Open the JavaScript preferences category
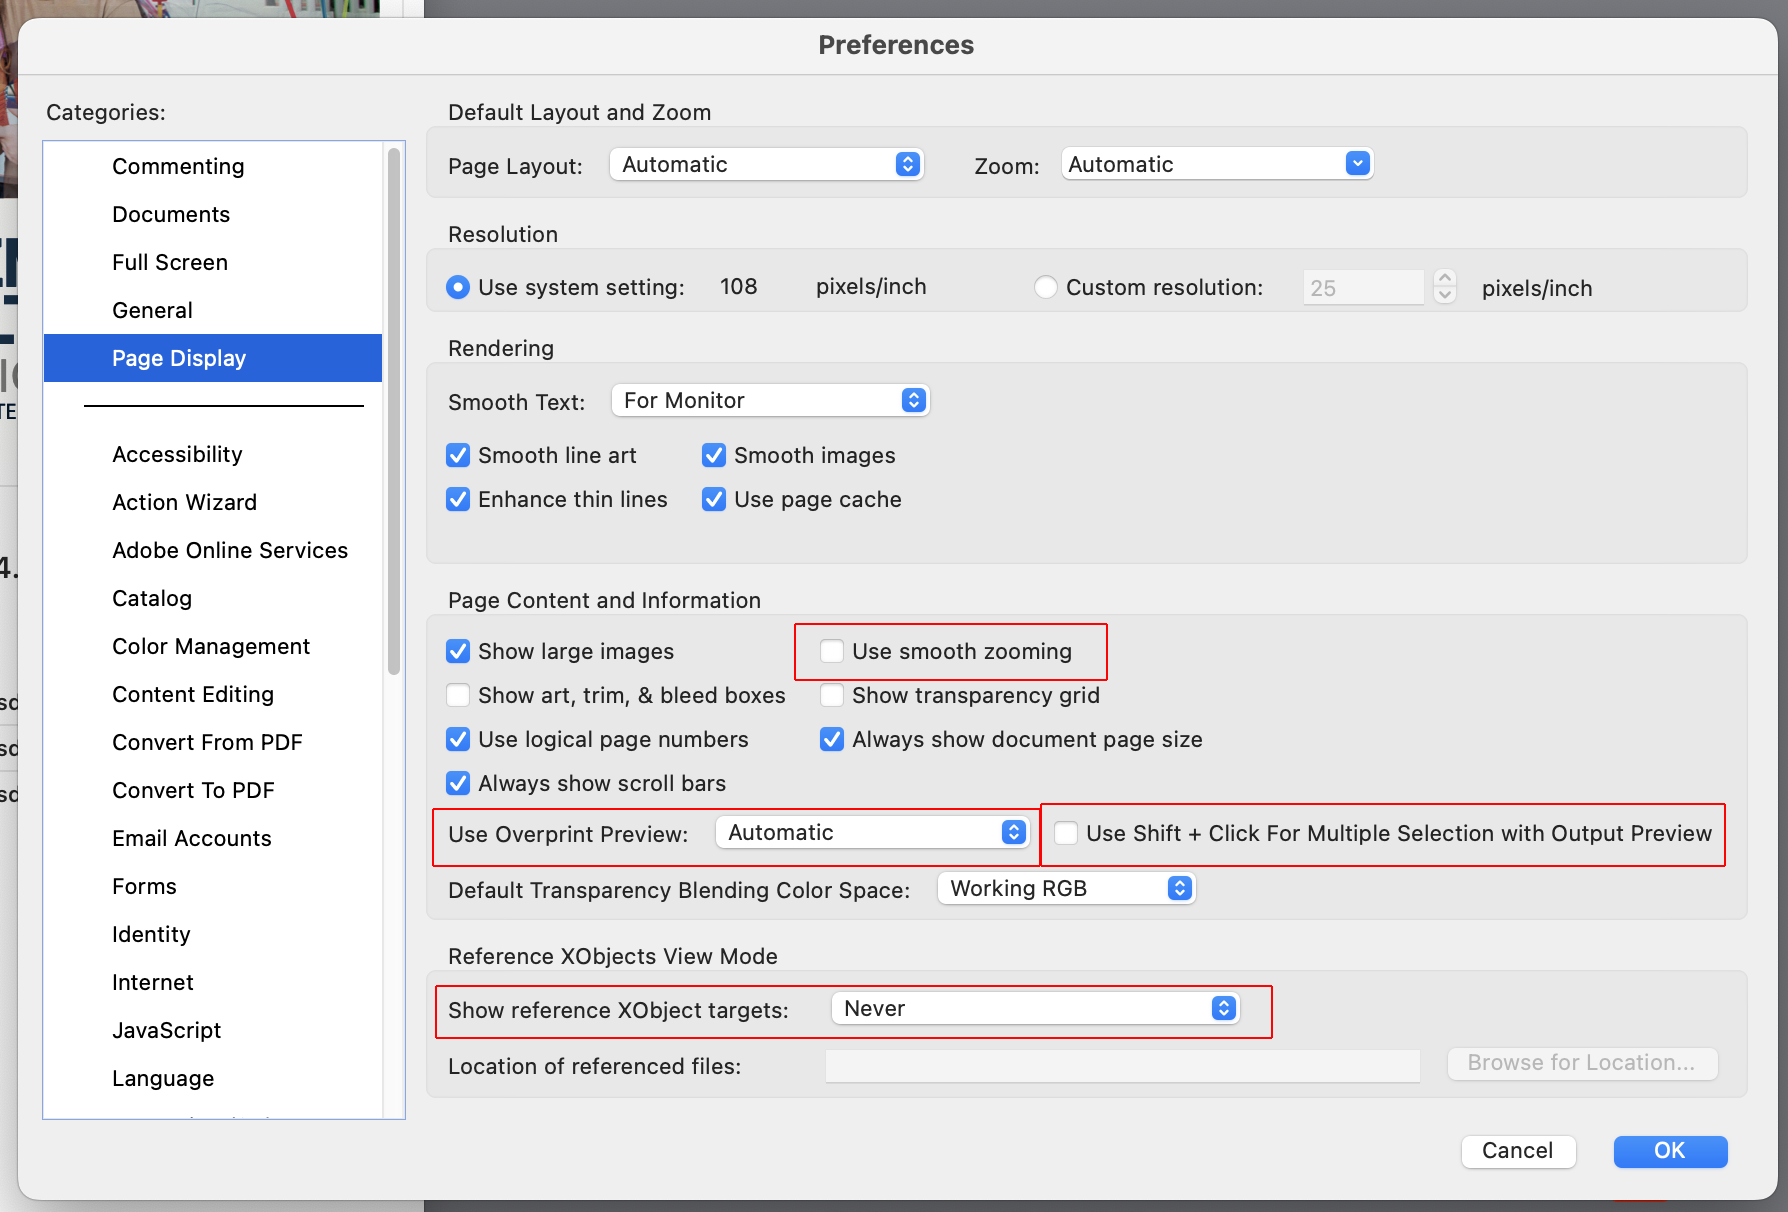1788x1212 pixels. (x=166, y=1030)
